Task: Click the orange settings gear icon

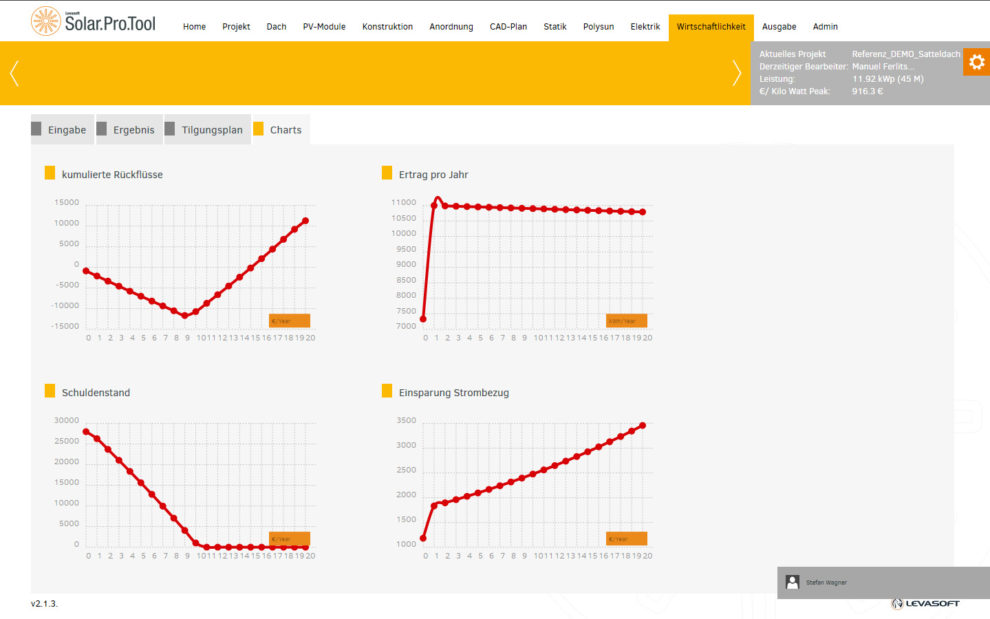Action: 976,62
